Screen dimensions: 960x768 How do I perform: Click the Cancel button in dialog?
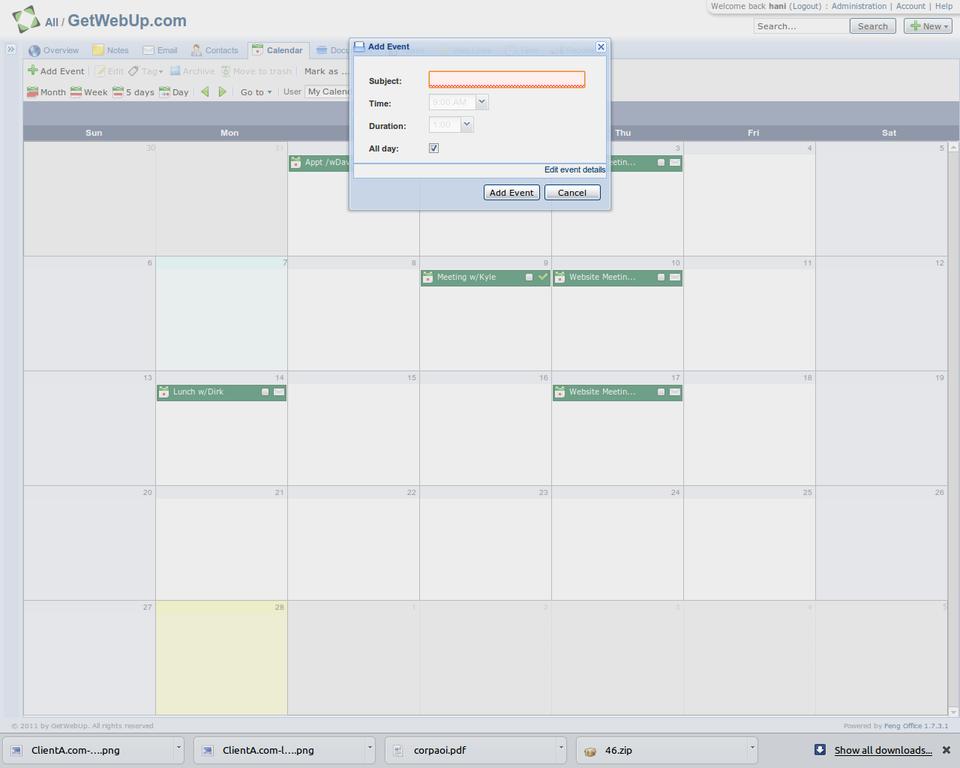point(572,192)
